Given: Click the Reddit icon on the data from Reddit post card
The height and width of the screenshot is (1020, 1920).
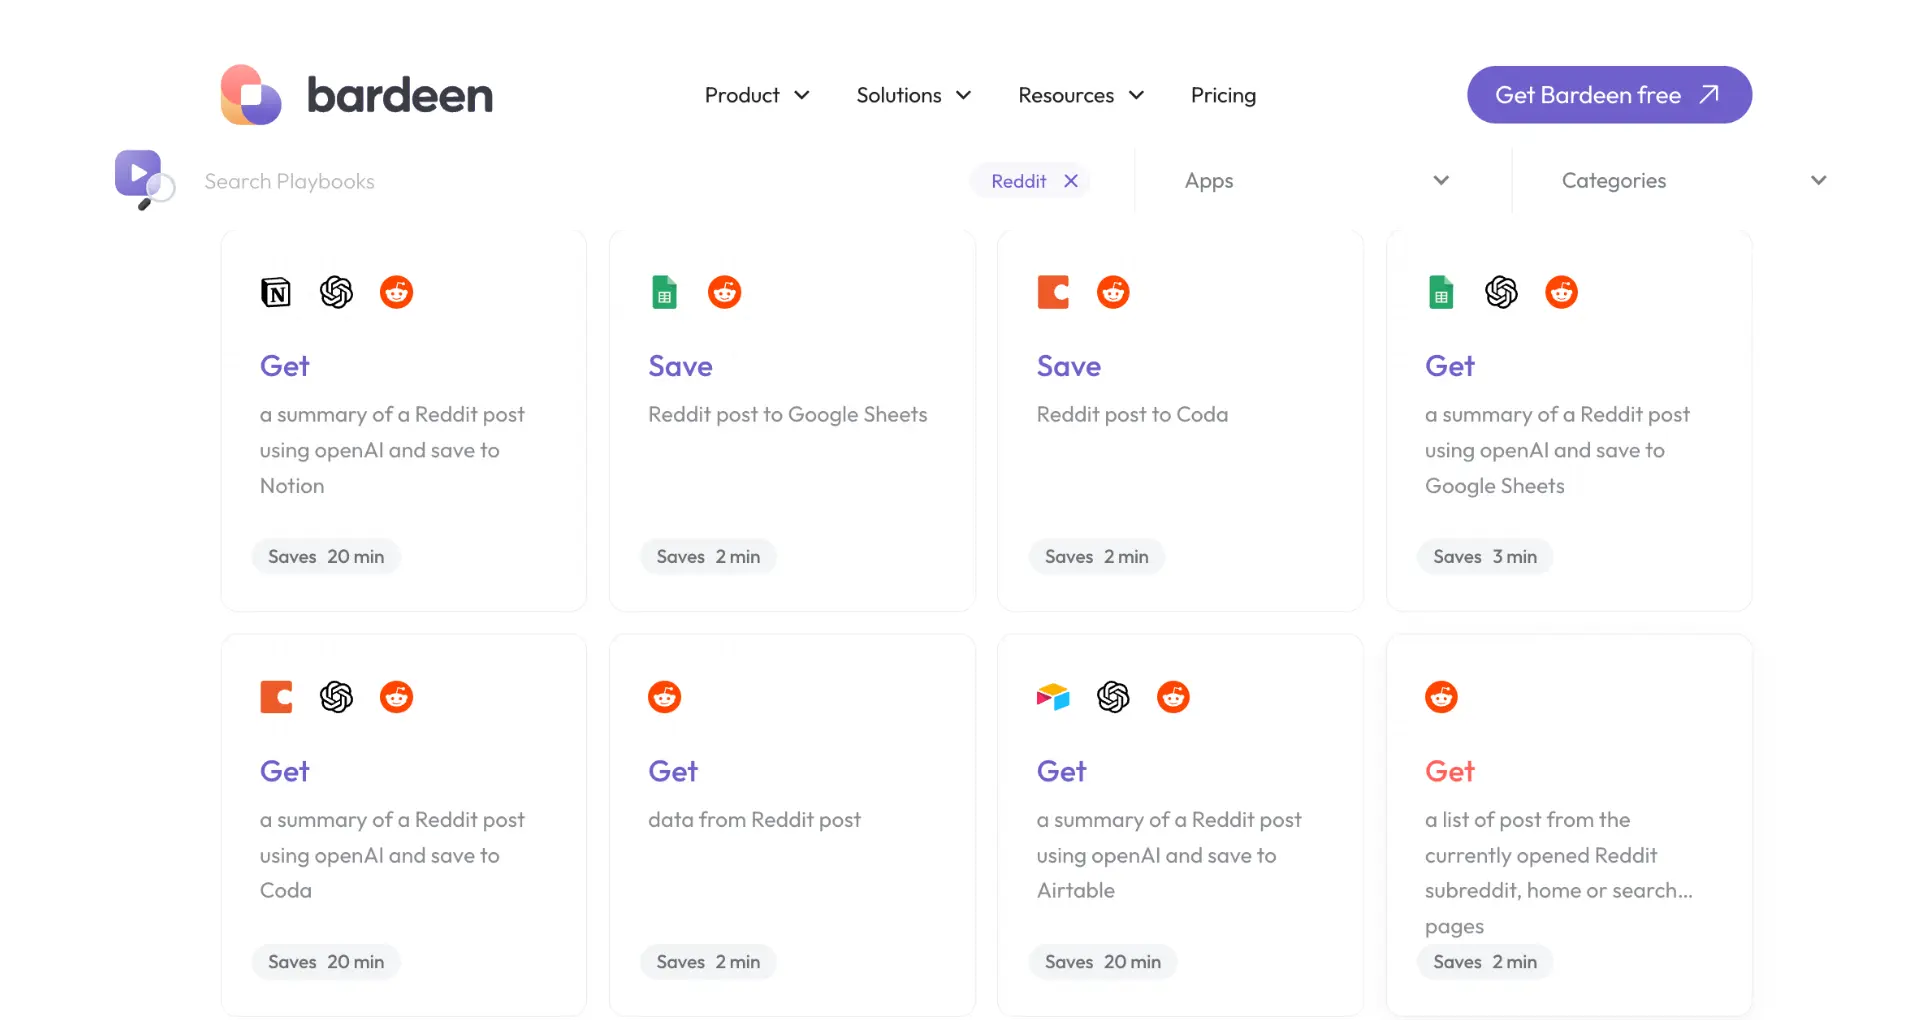Looking at the screenshot, I should (665, 697).
